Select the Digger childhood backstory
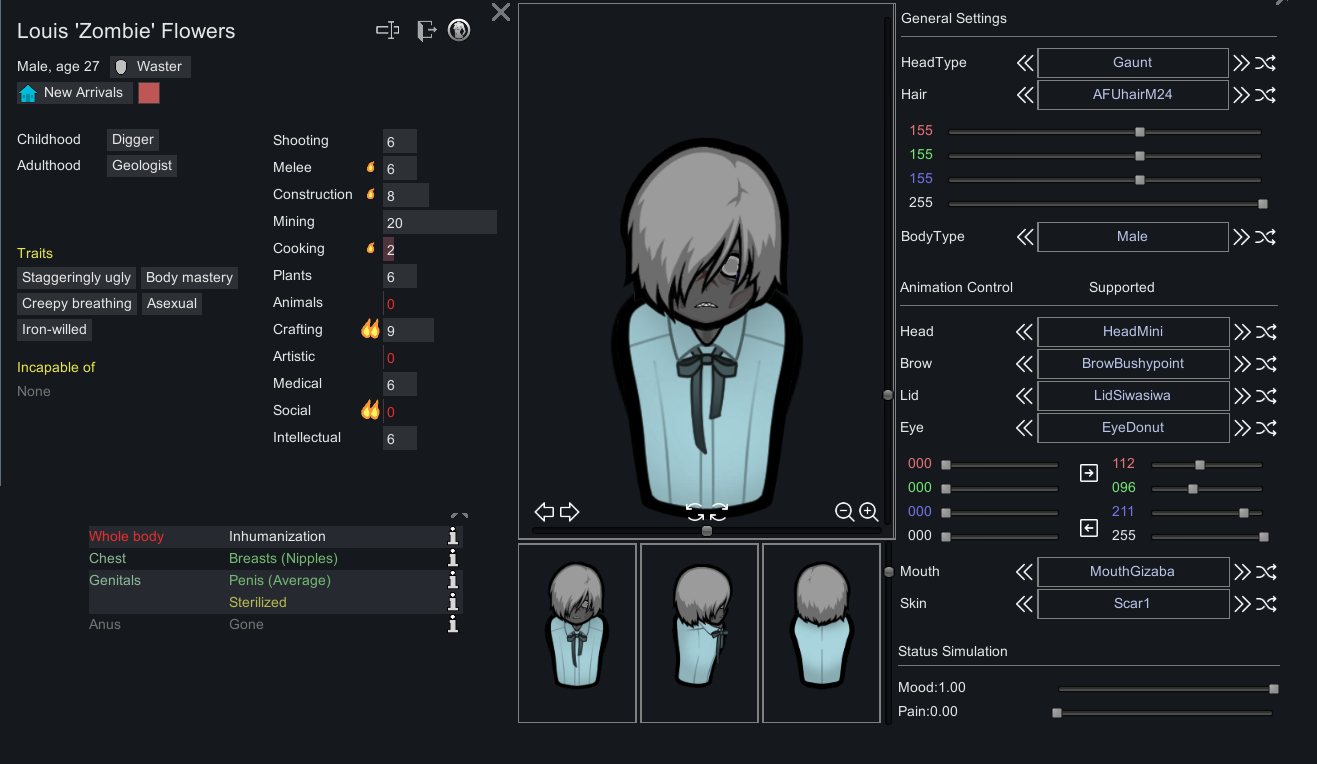Screen dimensions: 1317x764 coord(133,140)
